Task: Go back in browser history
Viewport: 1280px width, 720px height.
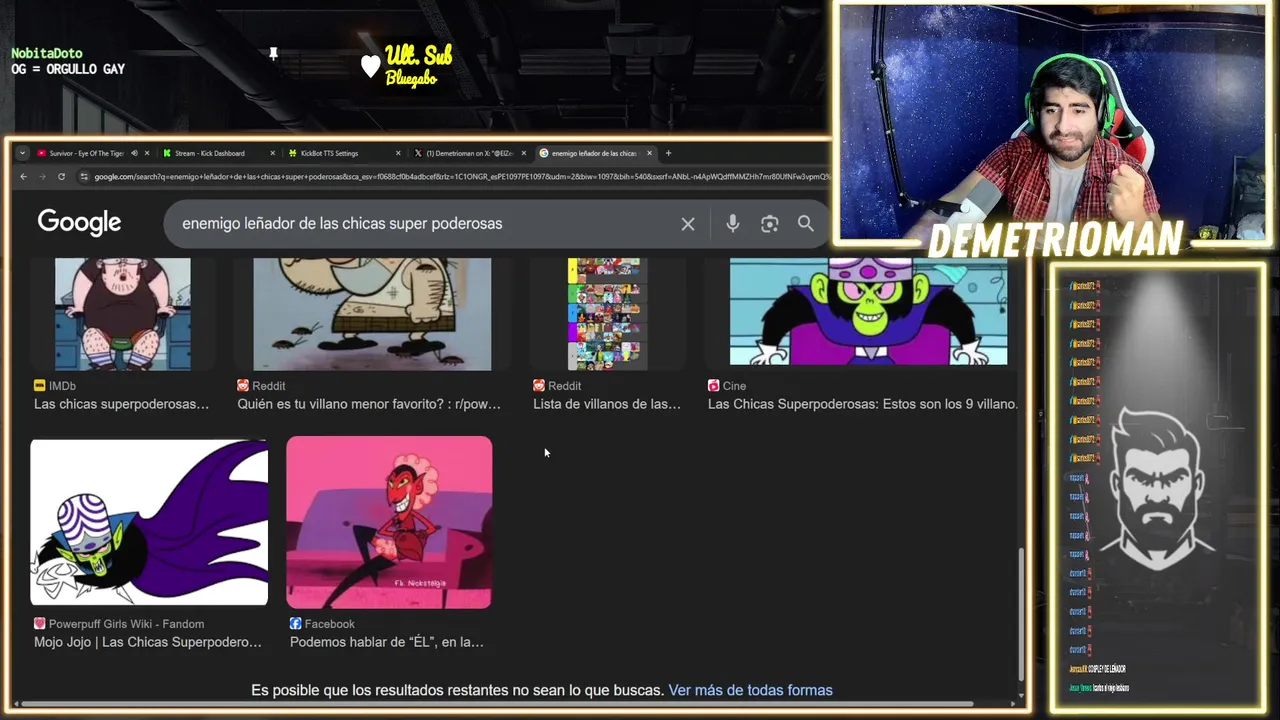Action: [x=24, y=177]
